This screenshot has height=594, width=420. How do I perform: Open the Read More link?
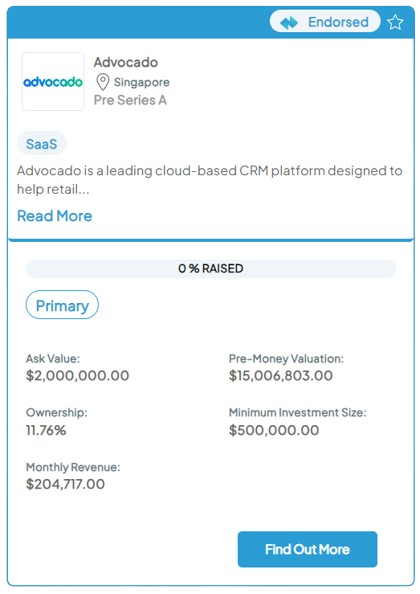pos(55,216)
